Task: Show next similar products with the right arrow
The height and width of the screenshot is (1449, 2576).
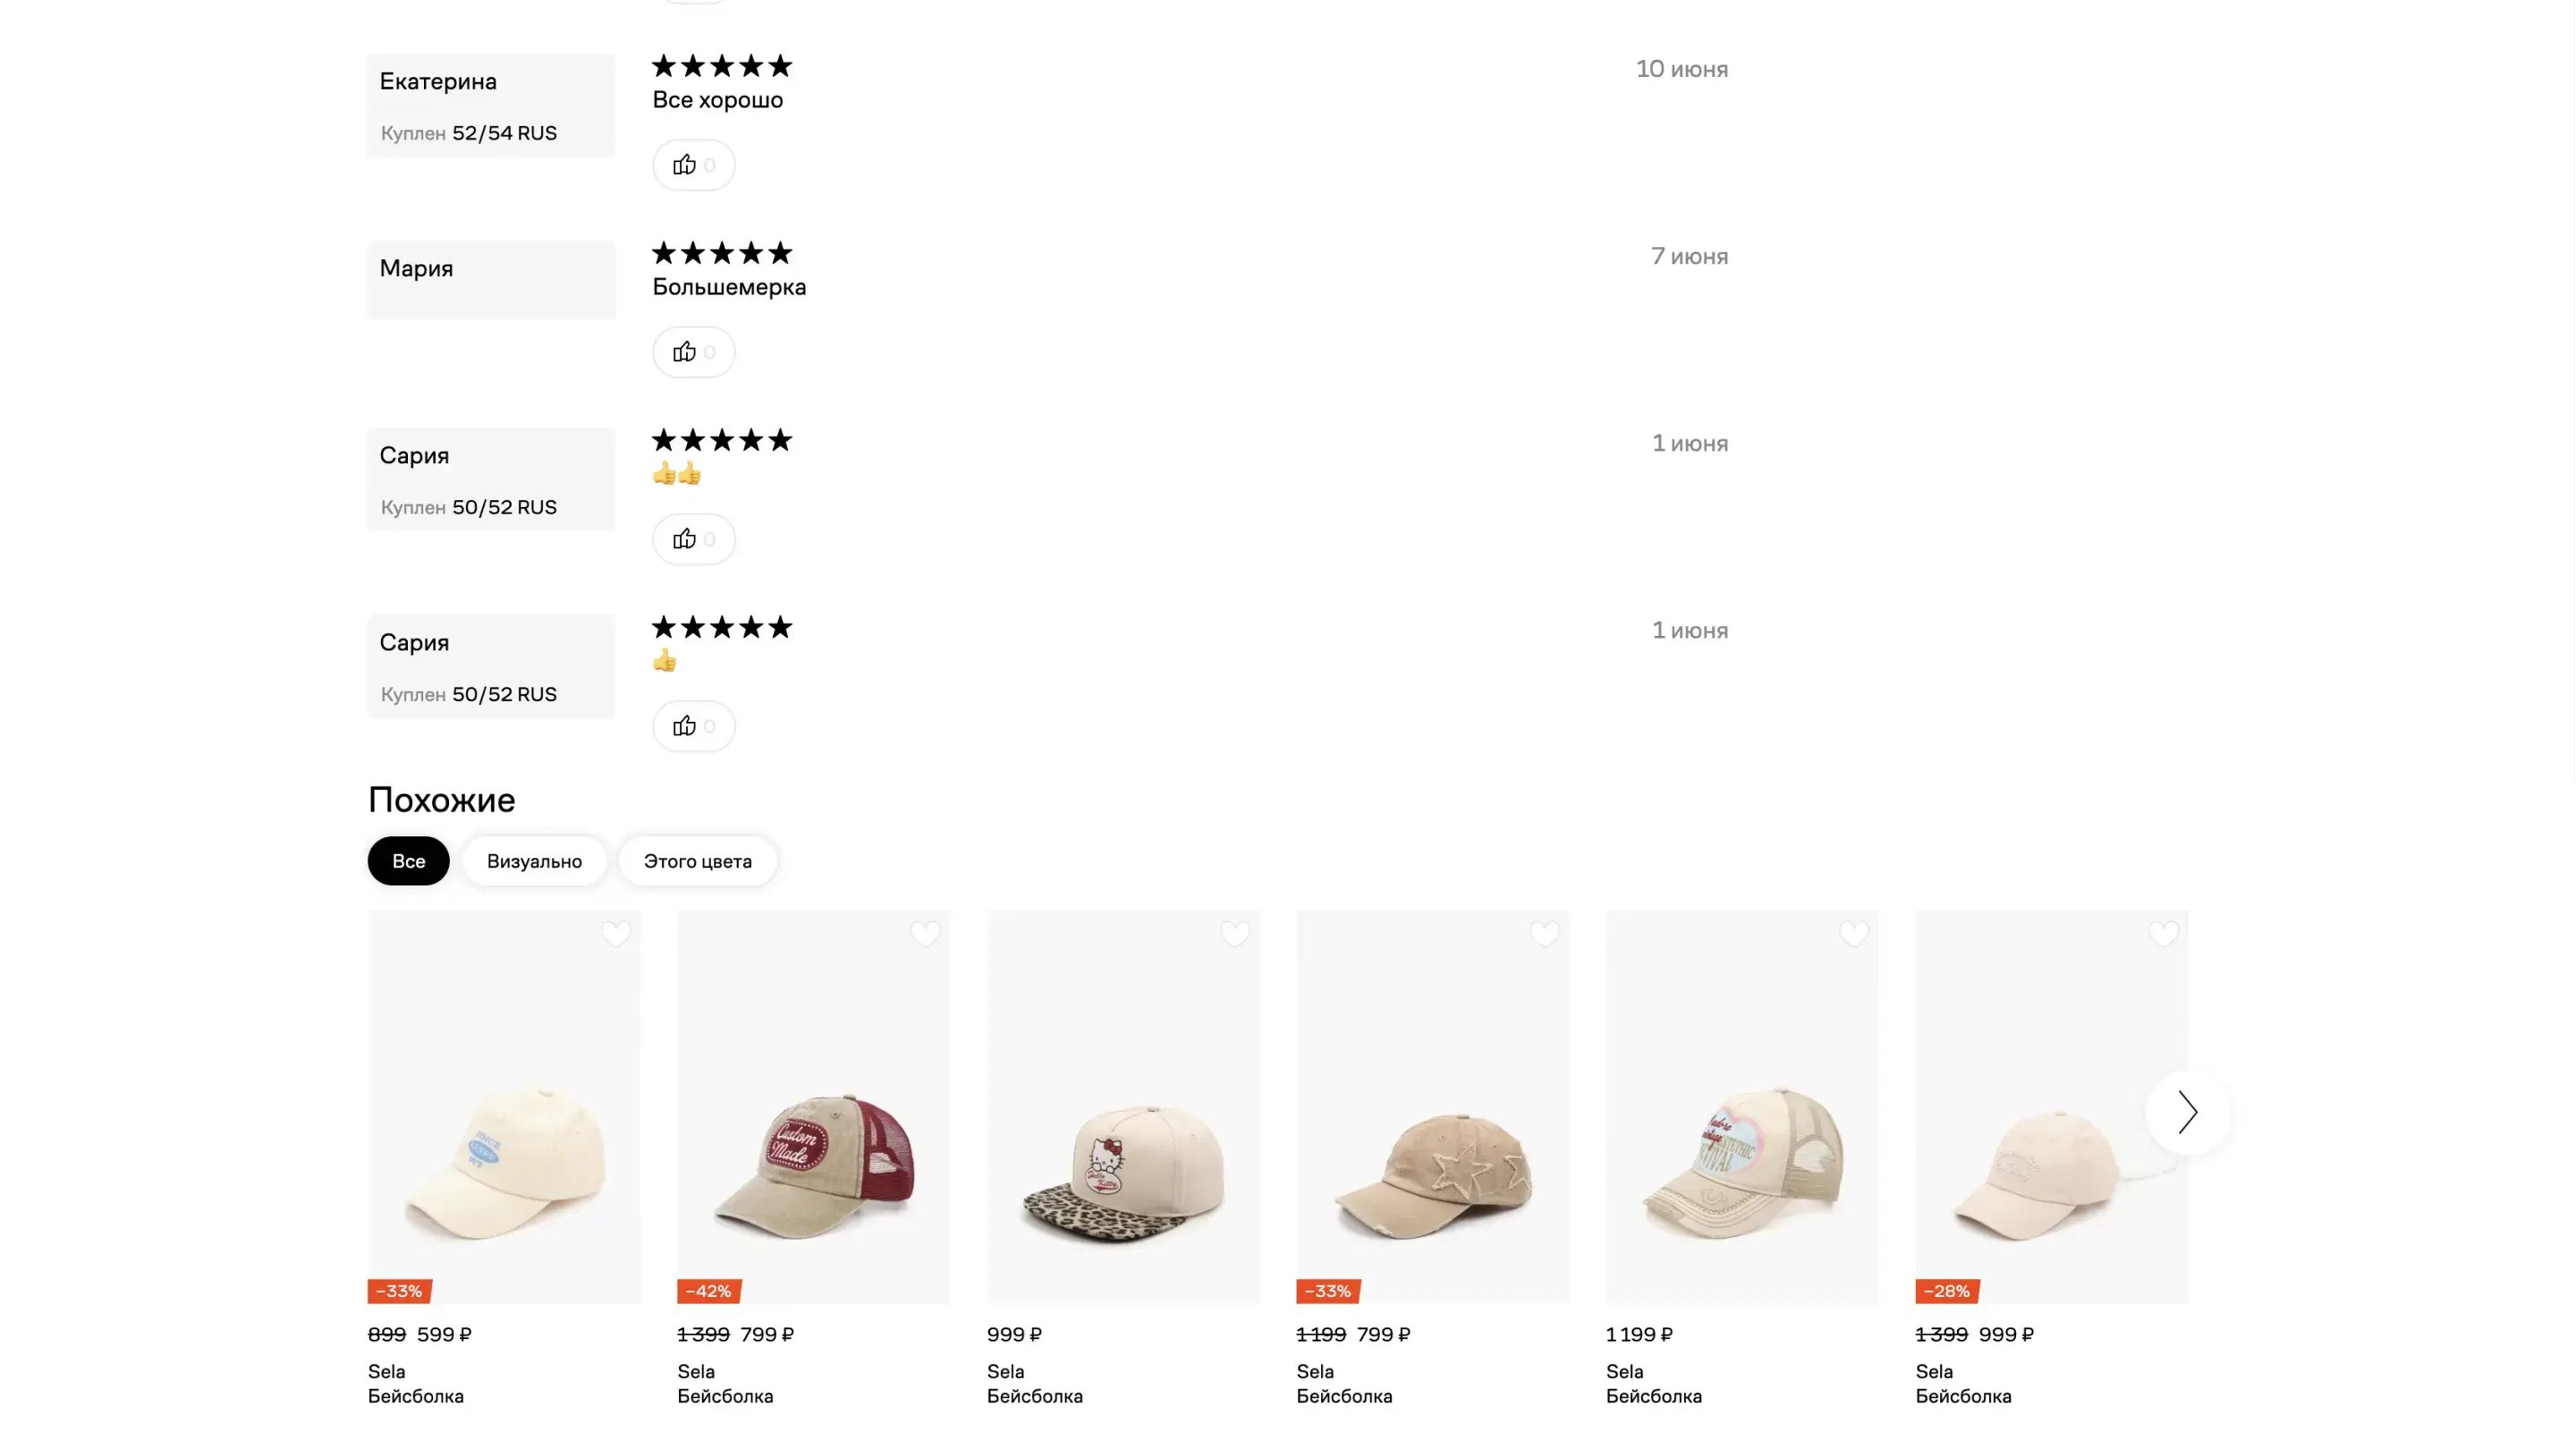Action: pyautogui.click(x=2187, y=1112)
